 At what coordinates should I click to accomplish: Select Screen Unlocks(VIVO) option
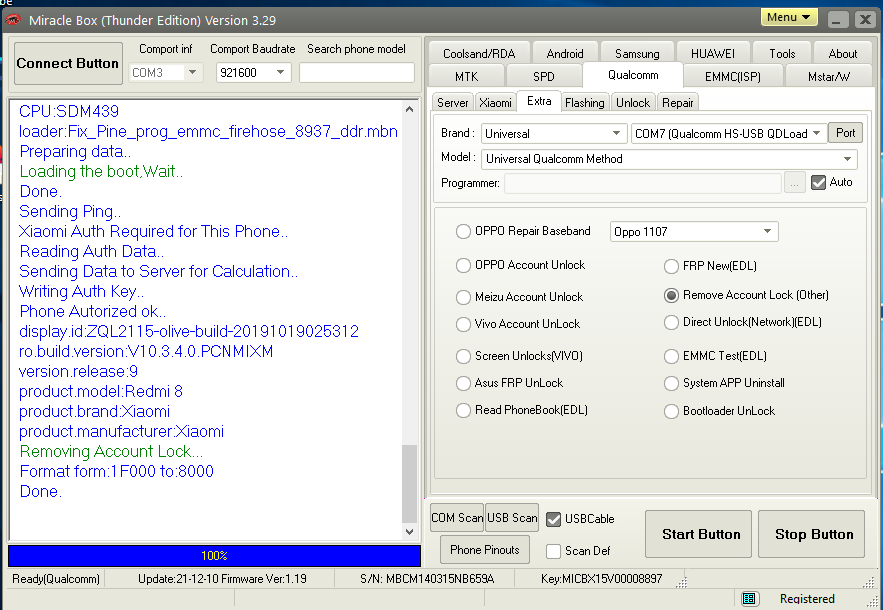coord(463,356)
